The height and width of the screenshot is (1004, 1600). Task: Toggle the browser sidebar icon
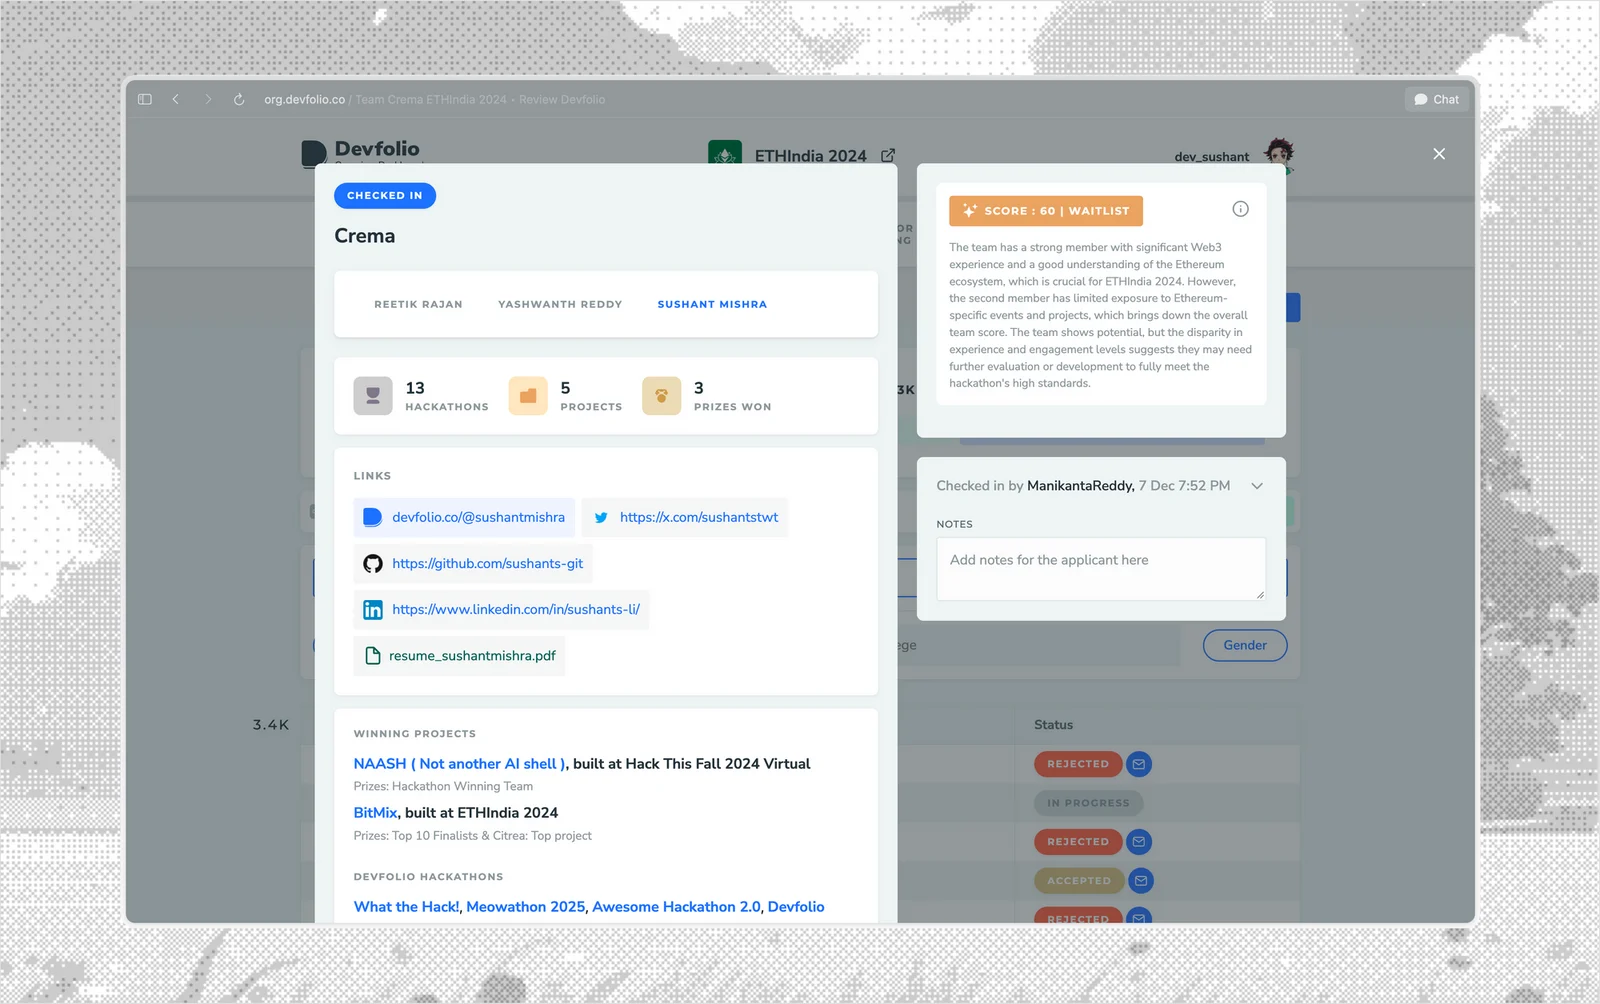145,99
